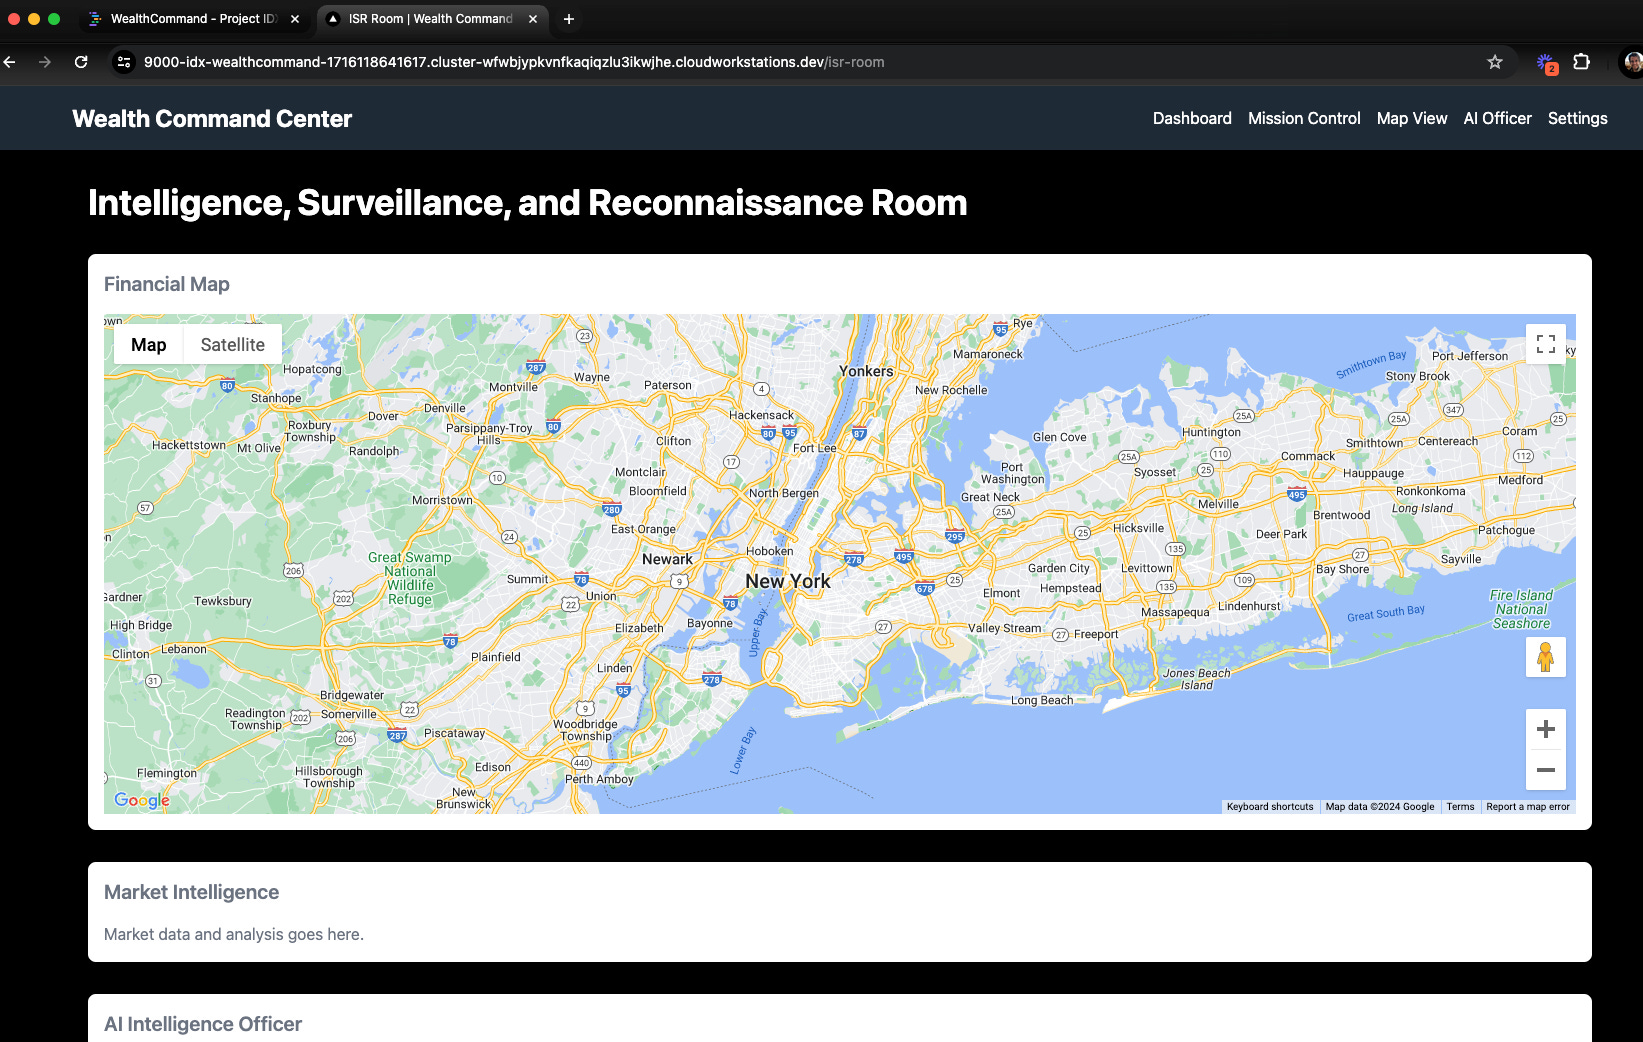Click the Long Beach label on the map
Viewport: 1643px width, 1042px height.
pos(1042,700)
